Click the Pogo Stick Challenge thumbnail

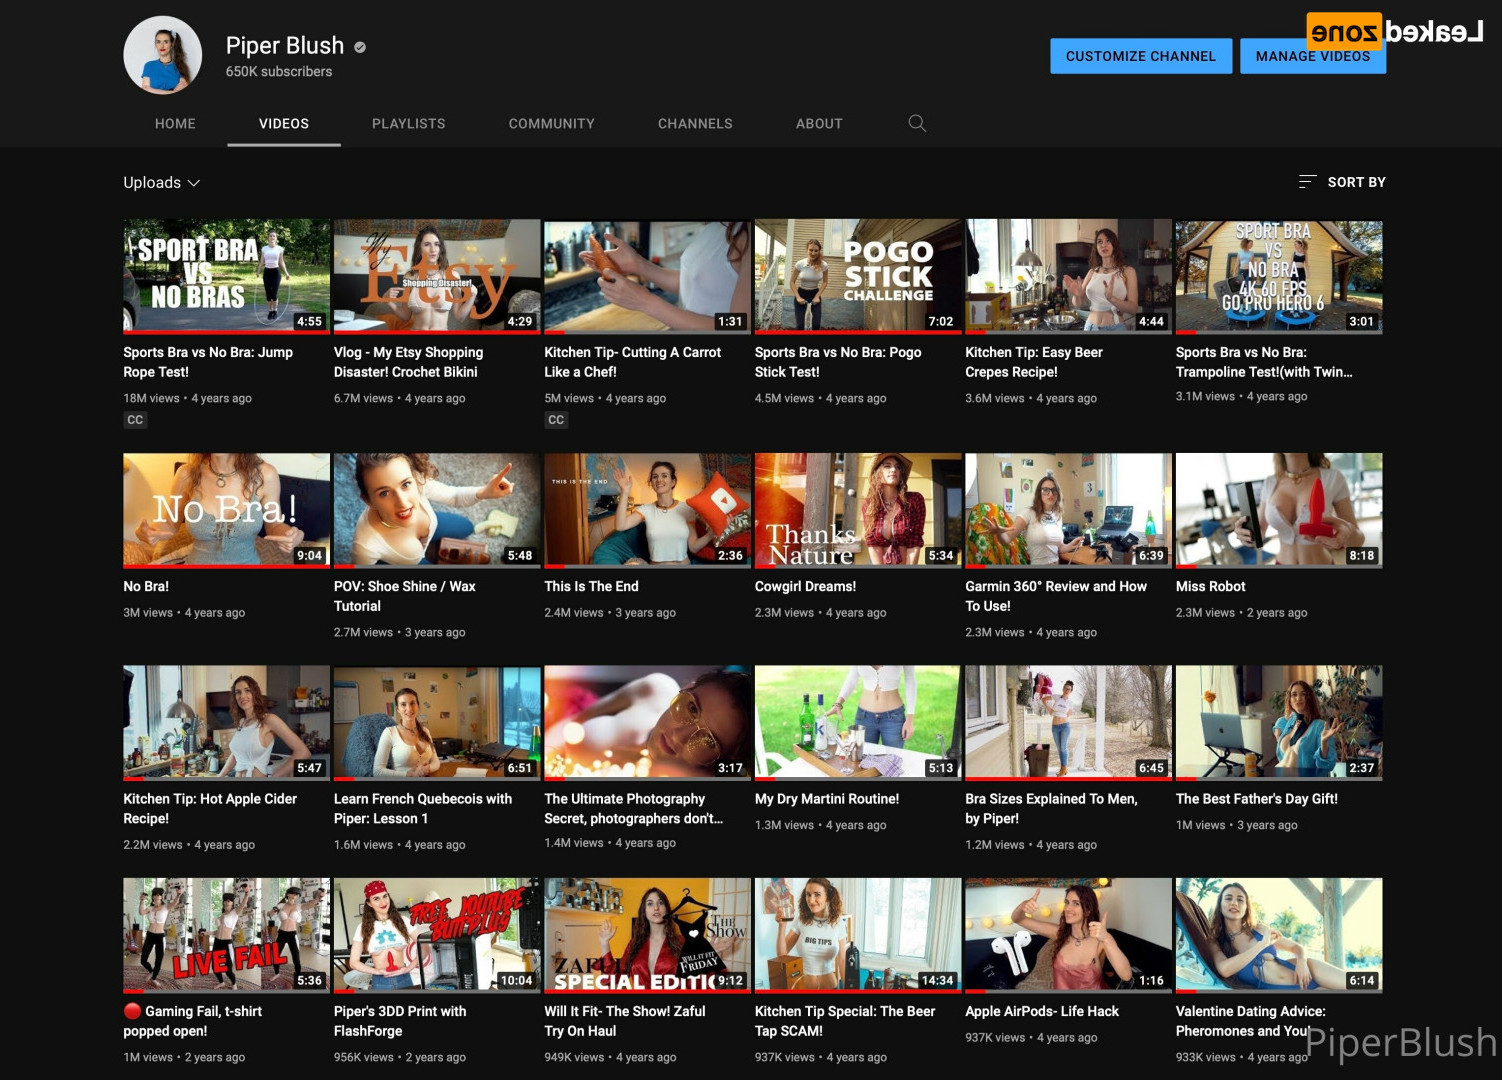(x=858, y=276)
